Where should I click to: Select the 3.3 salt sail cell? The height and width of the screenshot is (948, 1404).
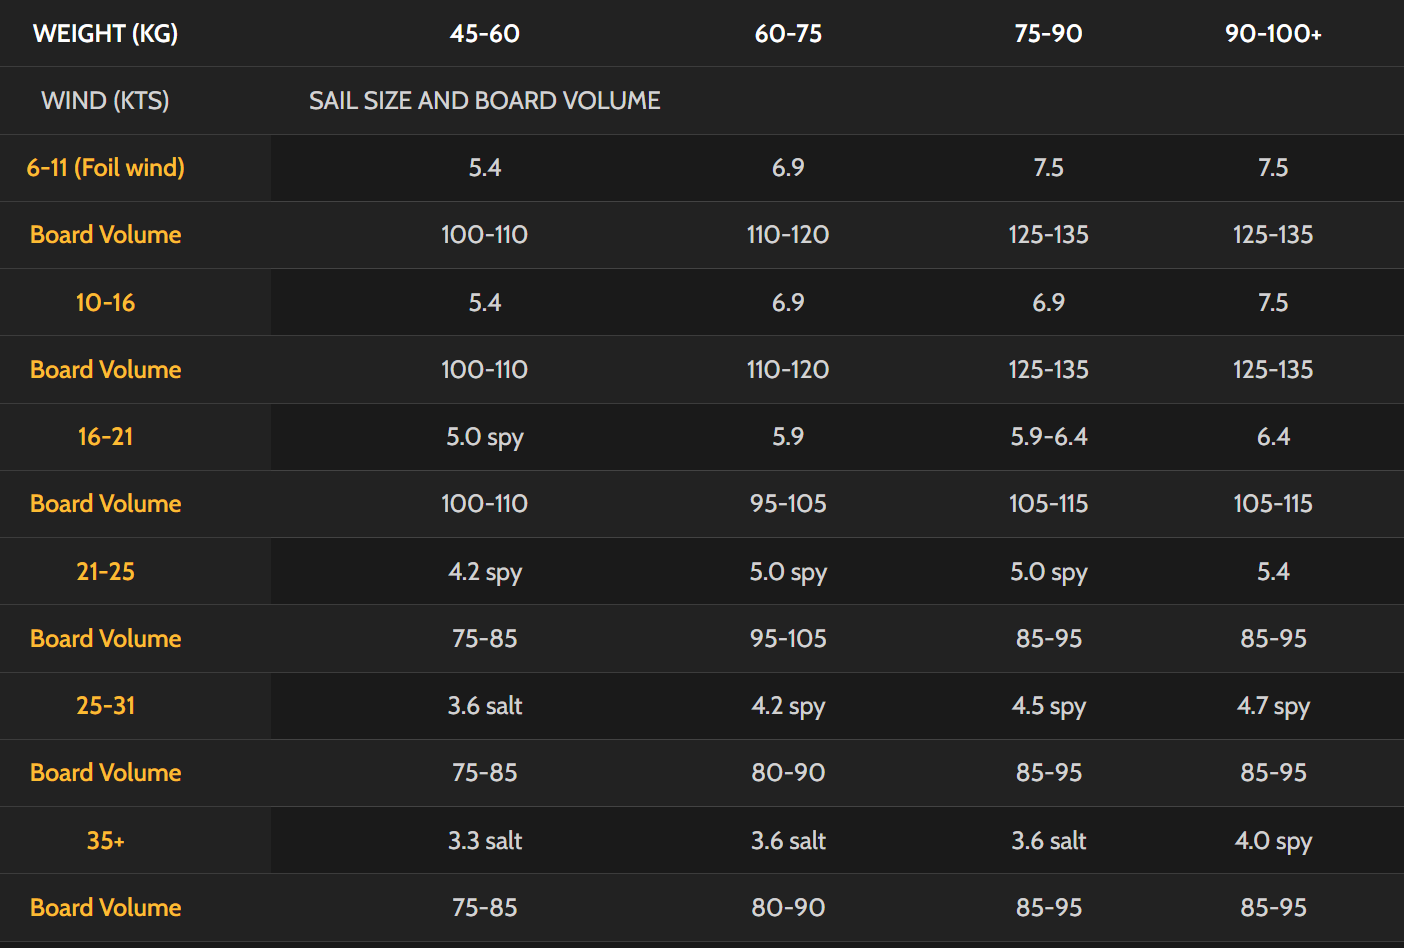tap(485, 841)
